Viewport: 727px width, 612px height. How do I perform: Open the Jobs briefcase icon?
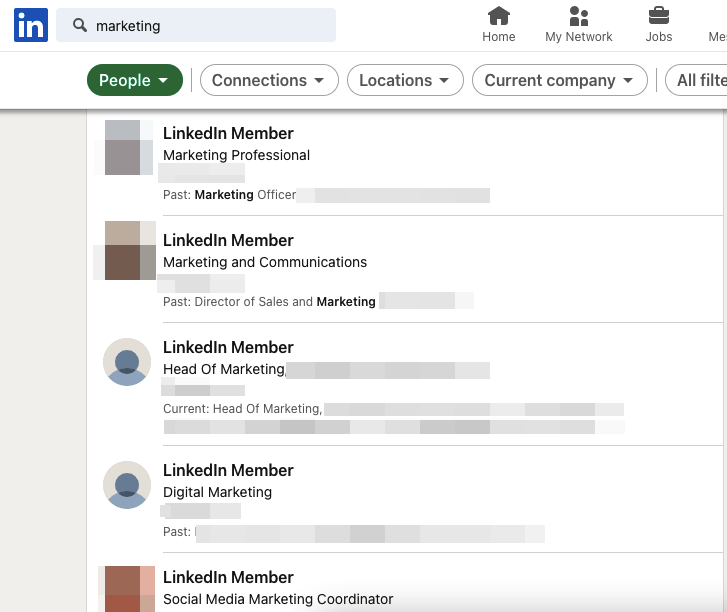point(658,25)
